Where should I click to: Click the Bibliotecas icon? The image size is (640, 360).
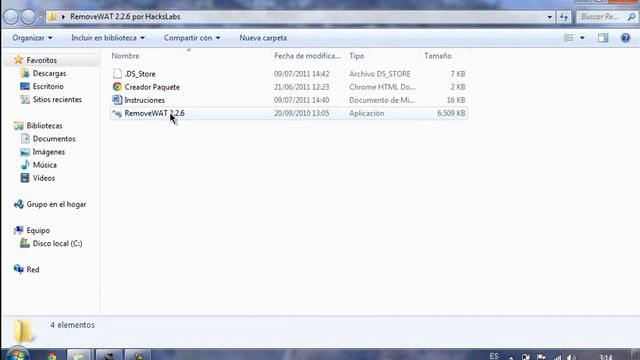[18, 125]
